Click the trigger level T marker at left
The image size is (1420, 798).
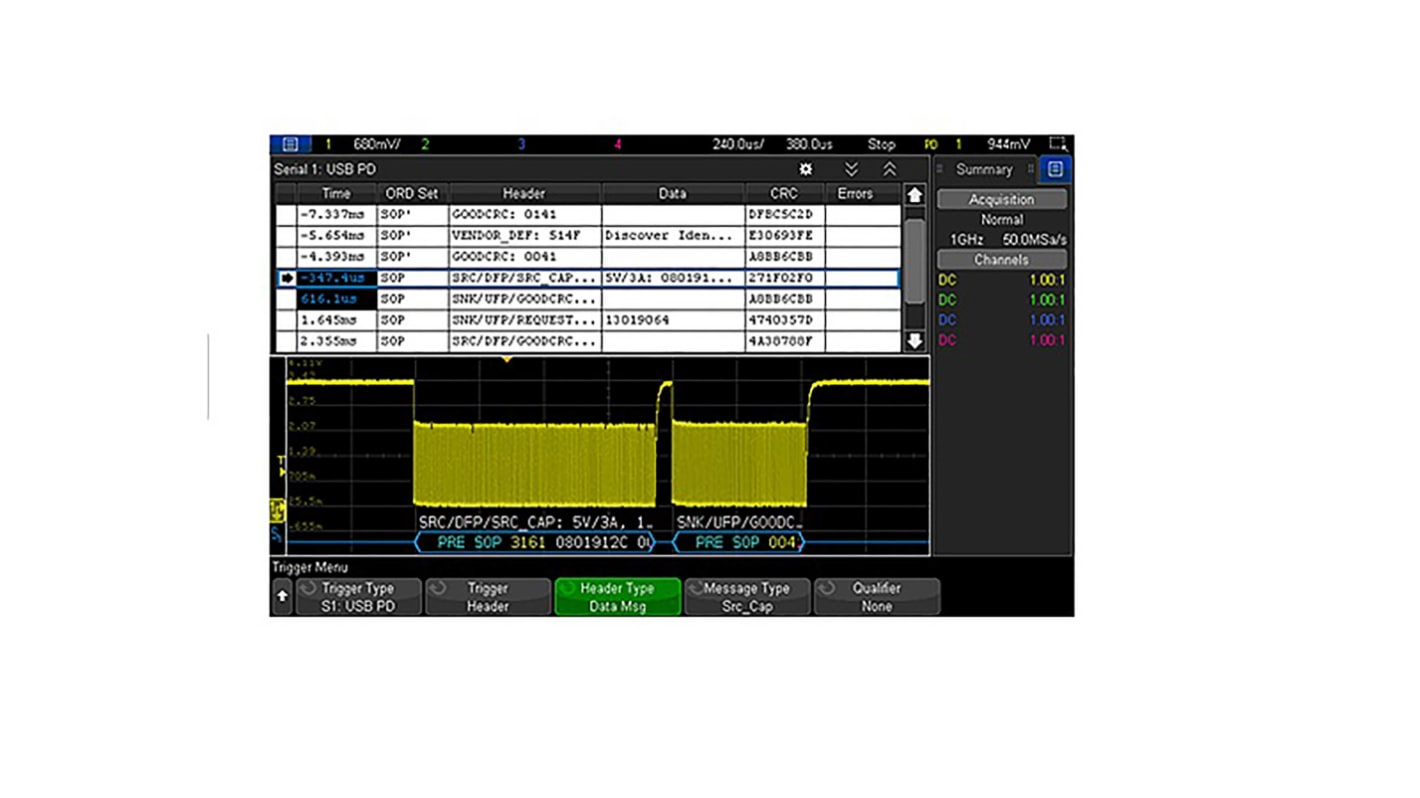[x=280, y=464]
